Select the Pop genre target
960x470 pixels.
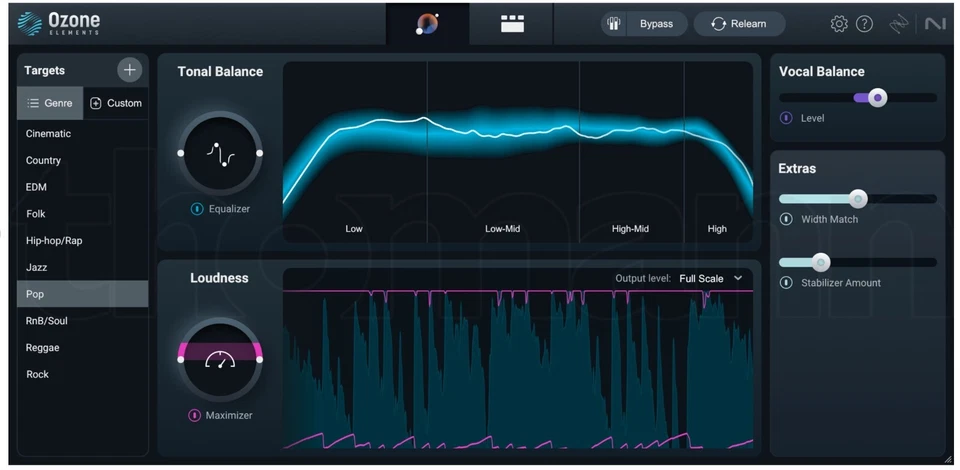(83, 294)
